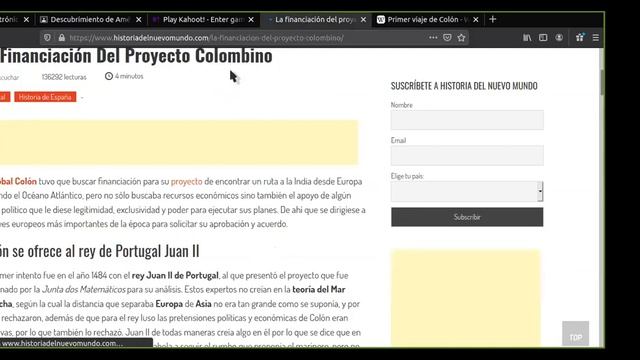Click the Subscribir button

(467, 217)
